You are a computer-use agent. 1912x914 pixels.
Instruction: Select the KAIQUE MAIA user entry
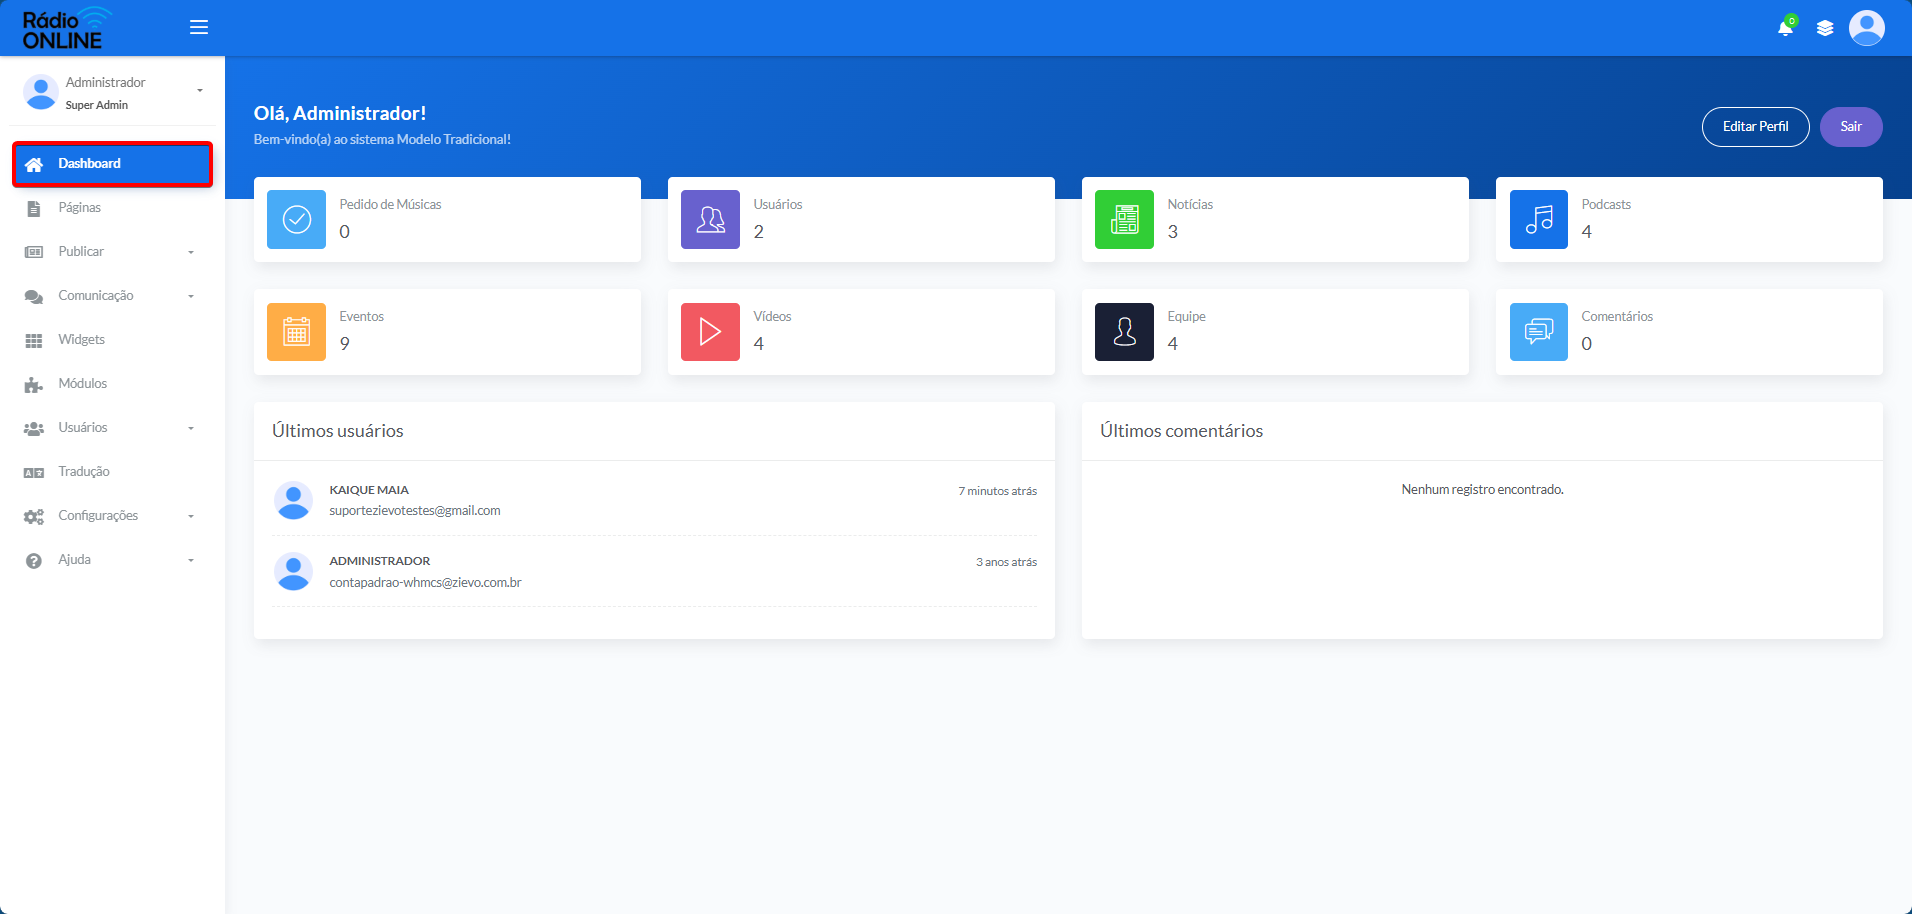655,500
